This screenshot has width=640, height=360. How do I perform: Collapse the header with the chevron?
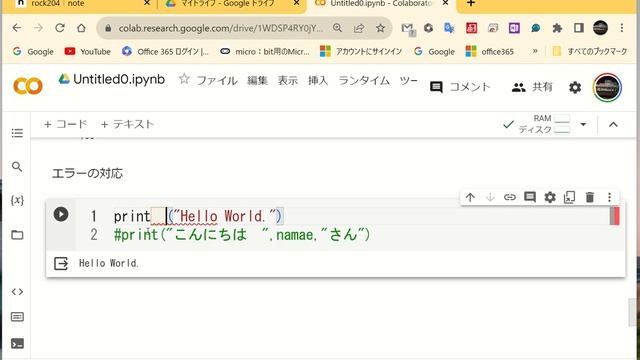613,124
